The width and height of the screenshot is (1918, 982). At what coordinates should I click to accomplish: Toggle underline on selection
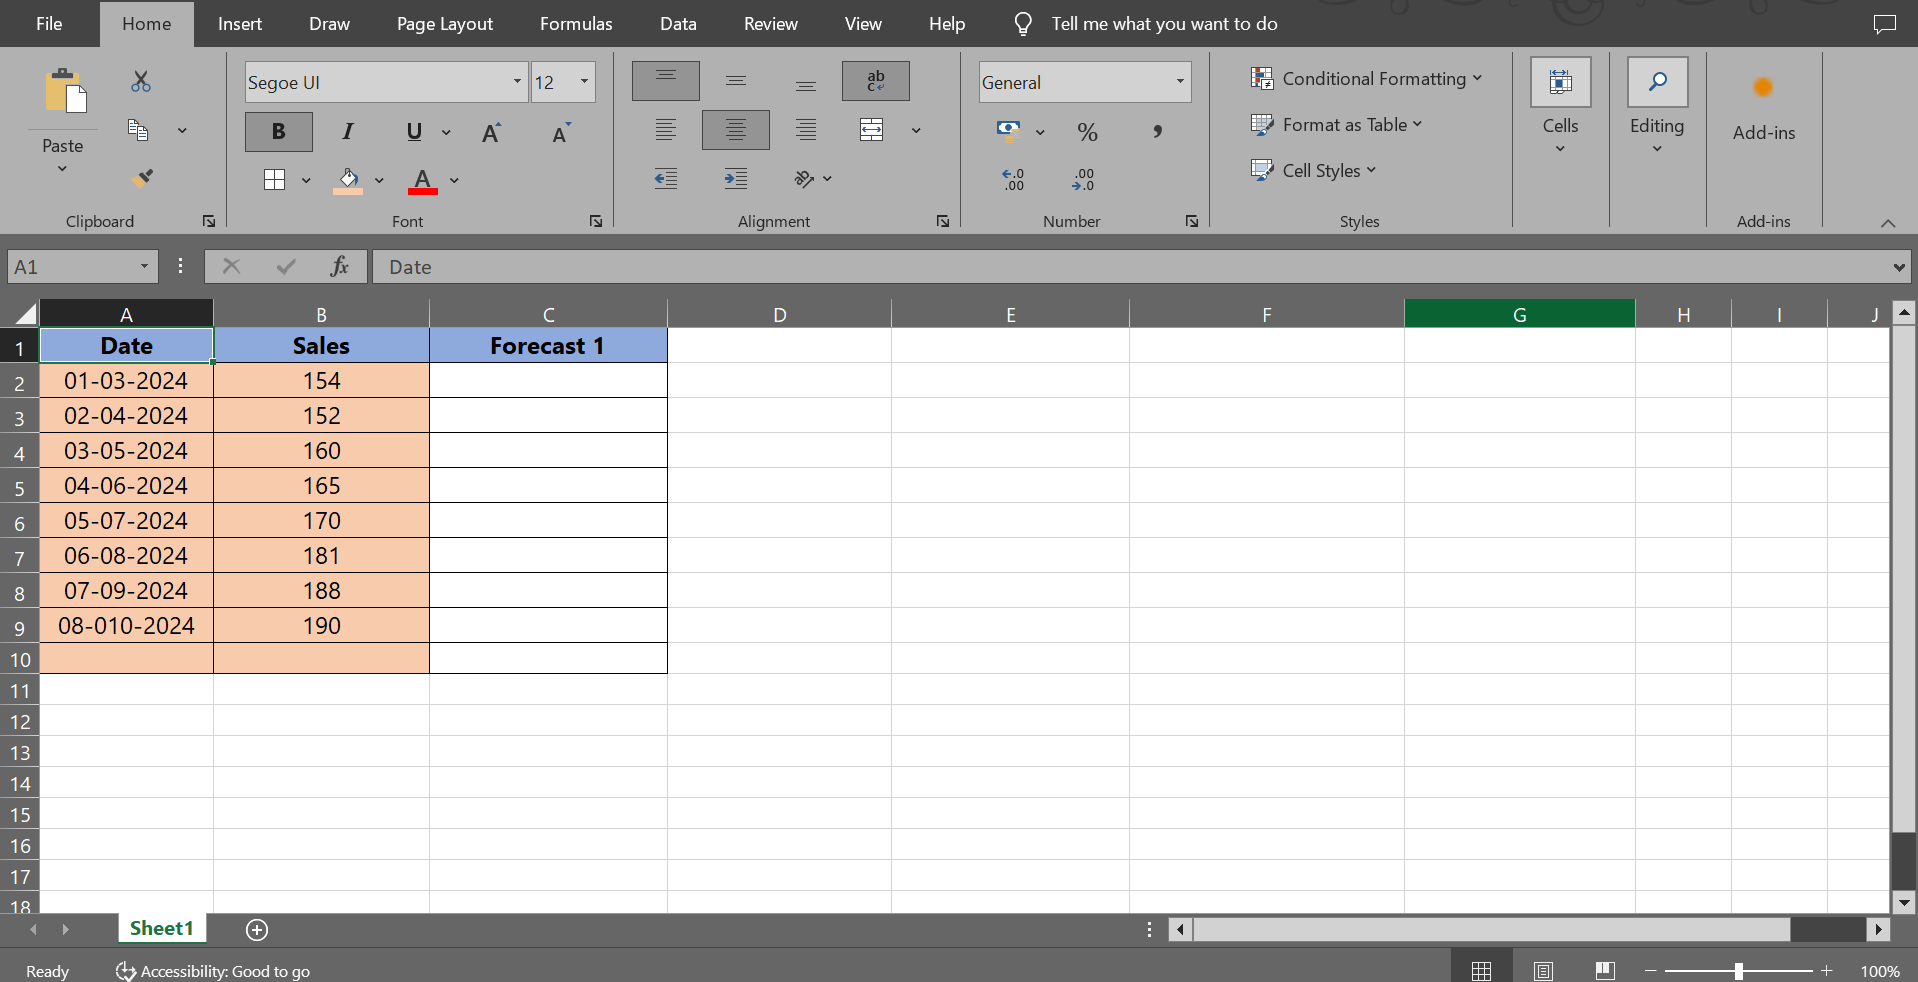click(x=412, y=131)
